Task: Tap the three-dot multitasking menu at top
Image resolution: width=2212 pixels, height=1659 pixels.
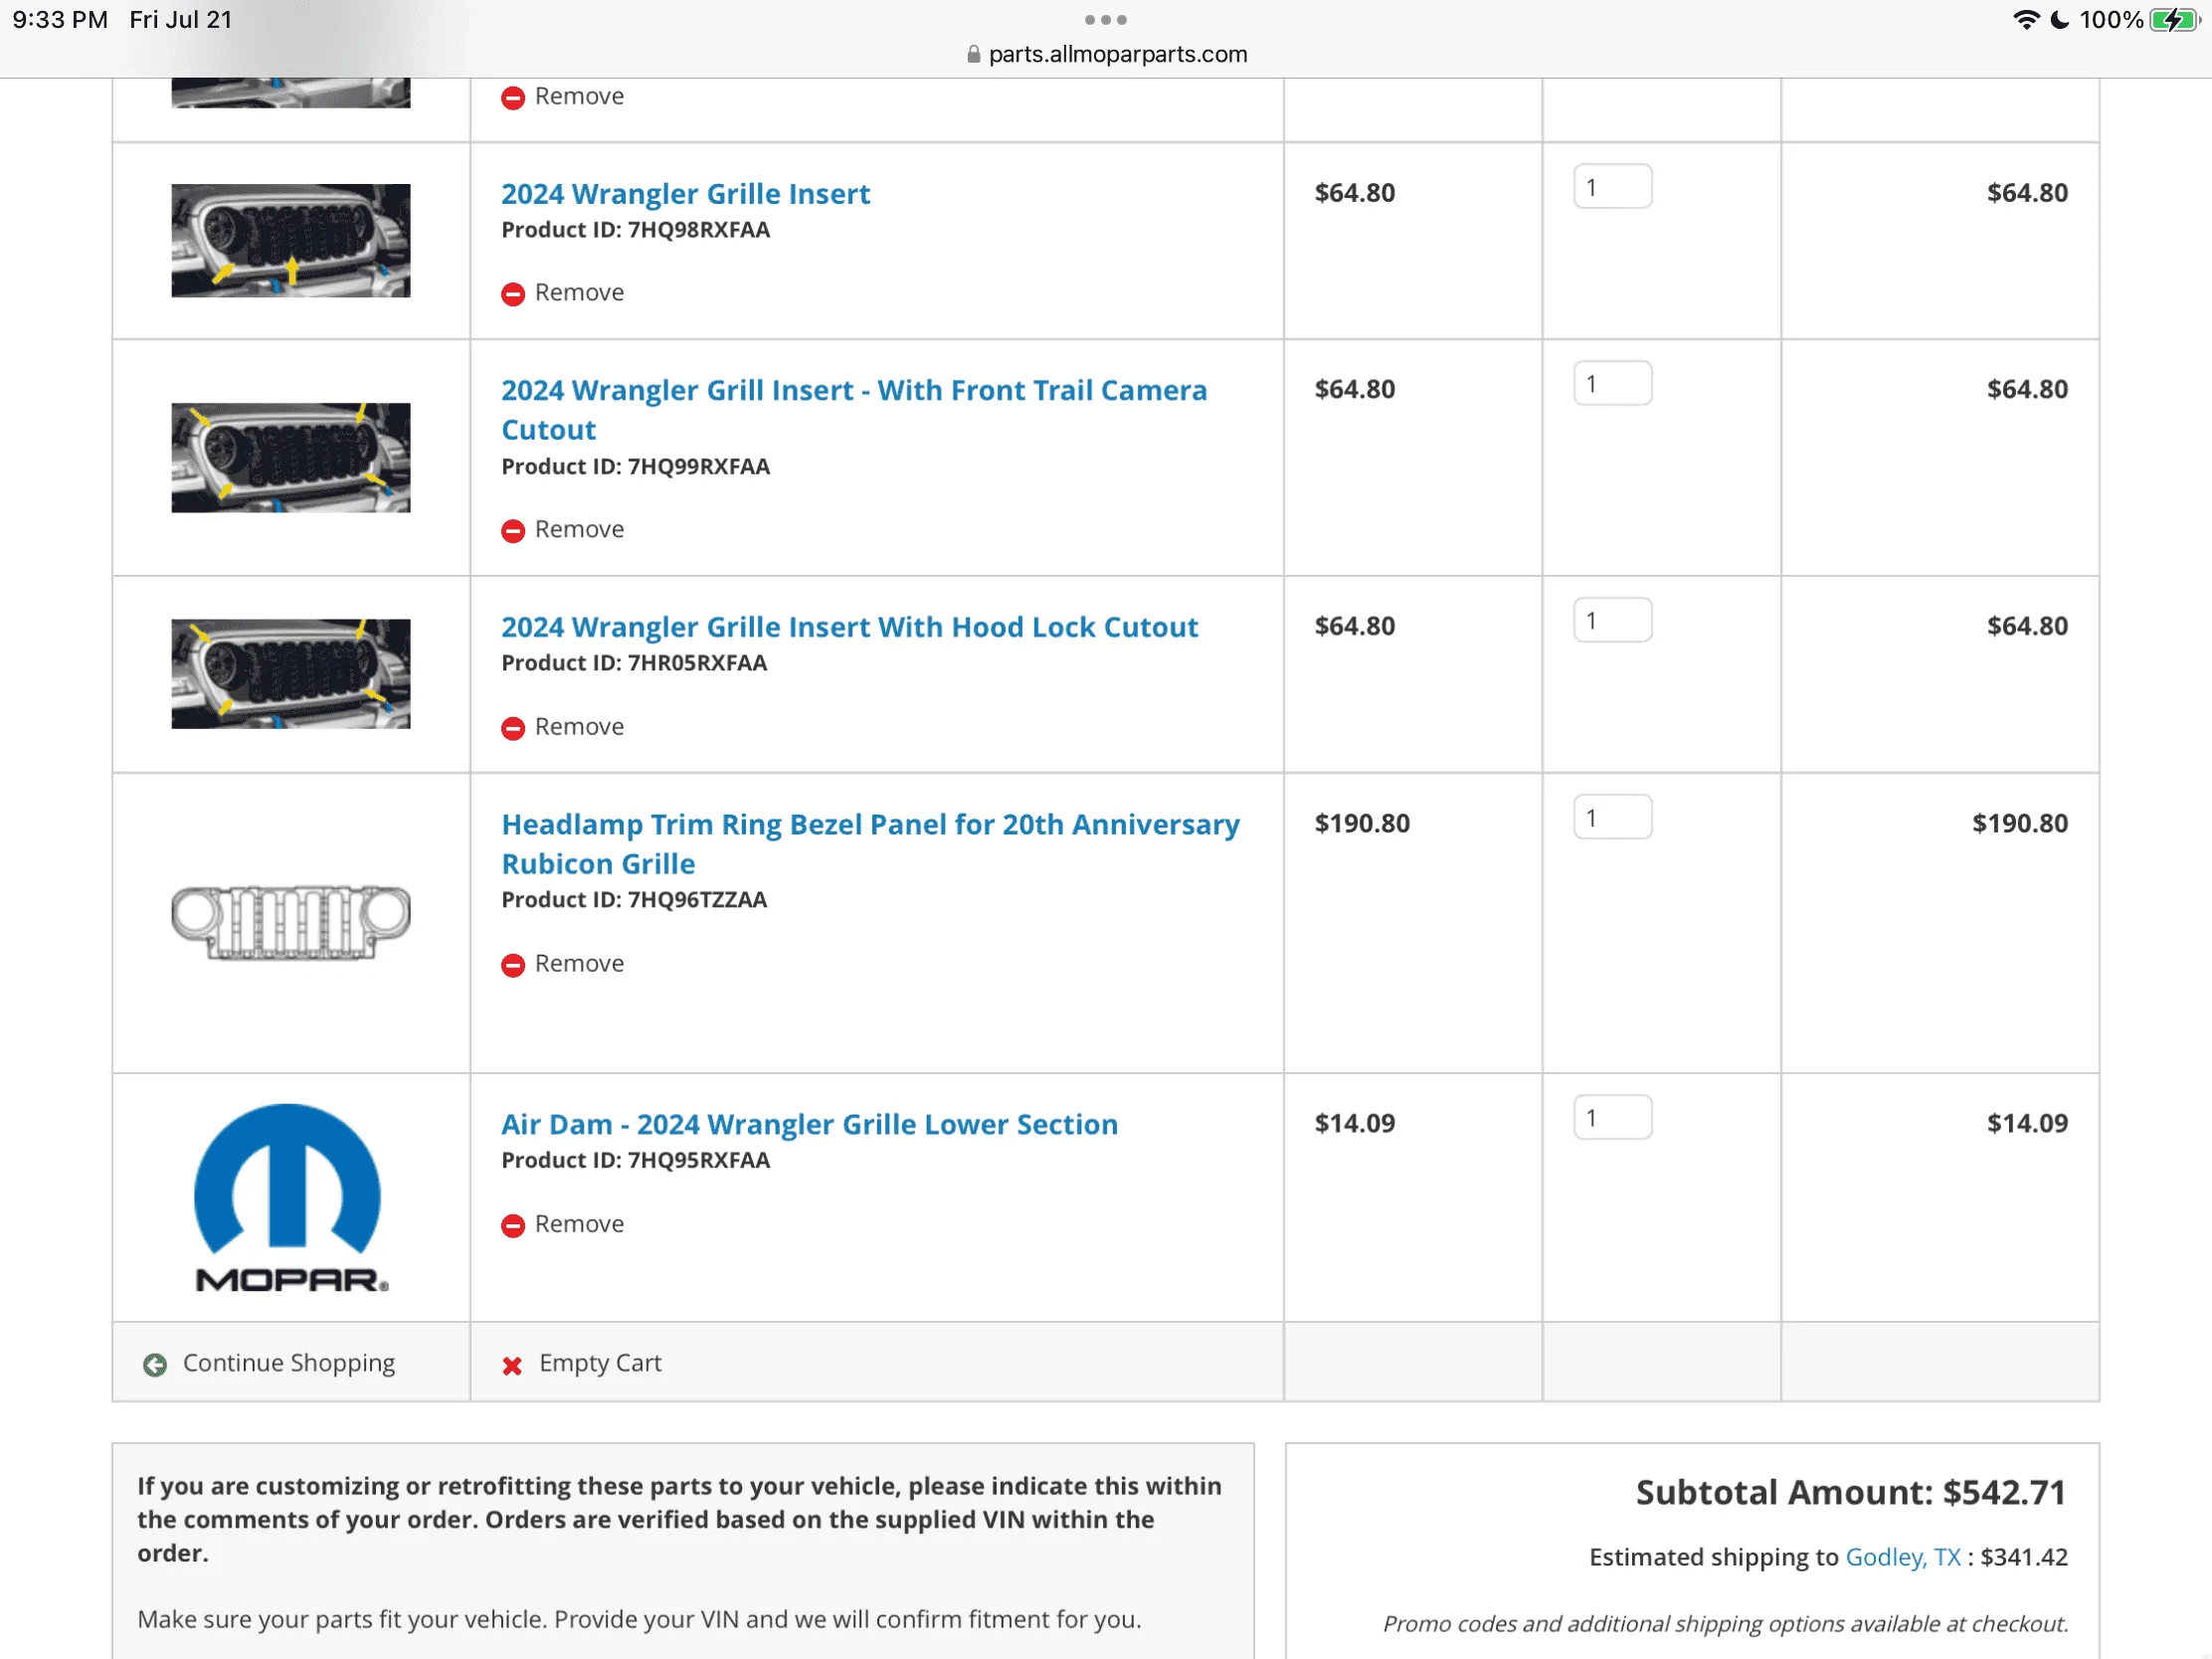Action: [1106, 20]
